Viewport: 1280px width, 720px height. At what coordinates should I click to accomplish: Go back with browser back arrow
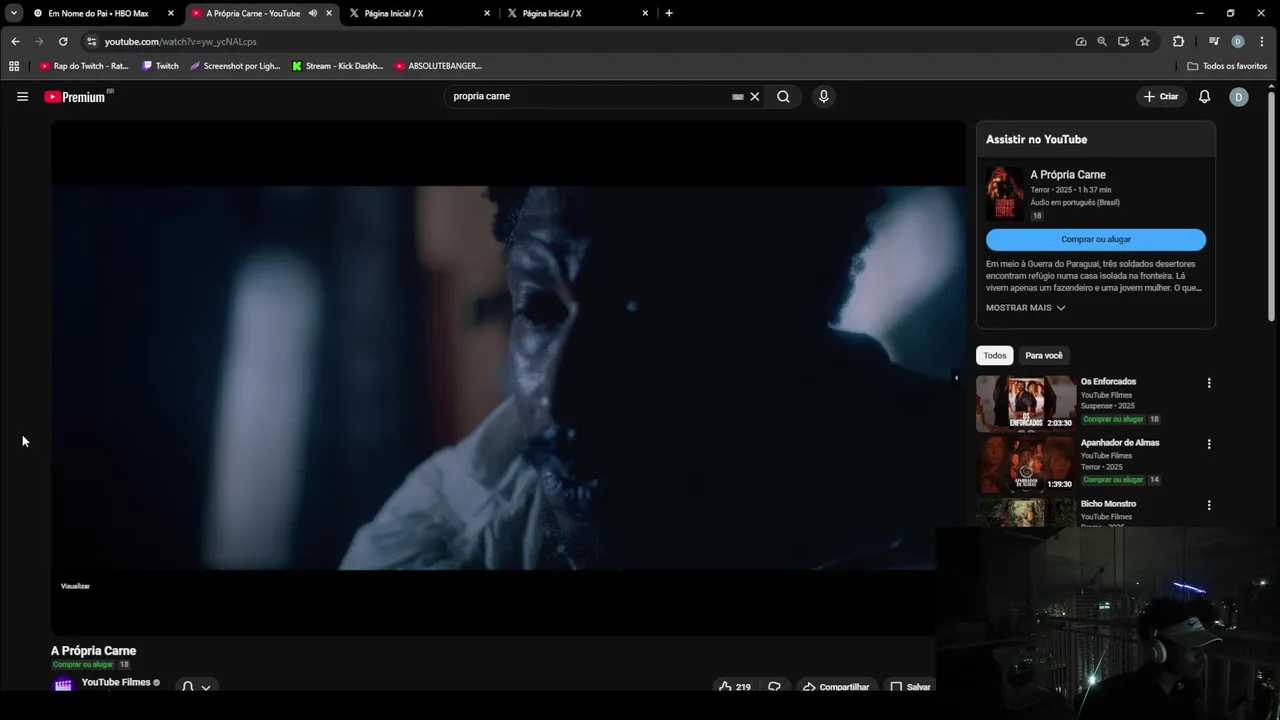15,42
